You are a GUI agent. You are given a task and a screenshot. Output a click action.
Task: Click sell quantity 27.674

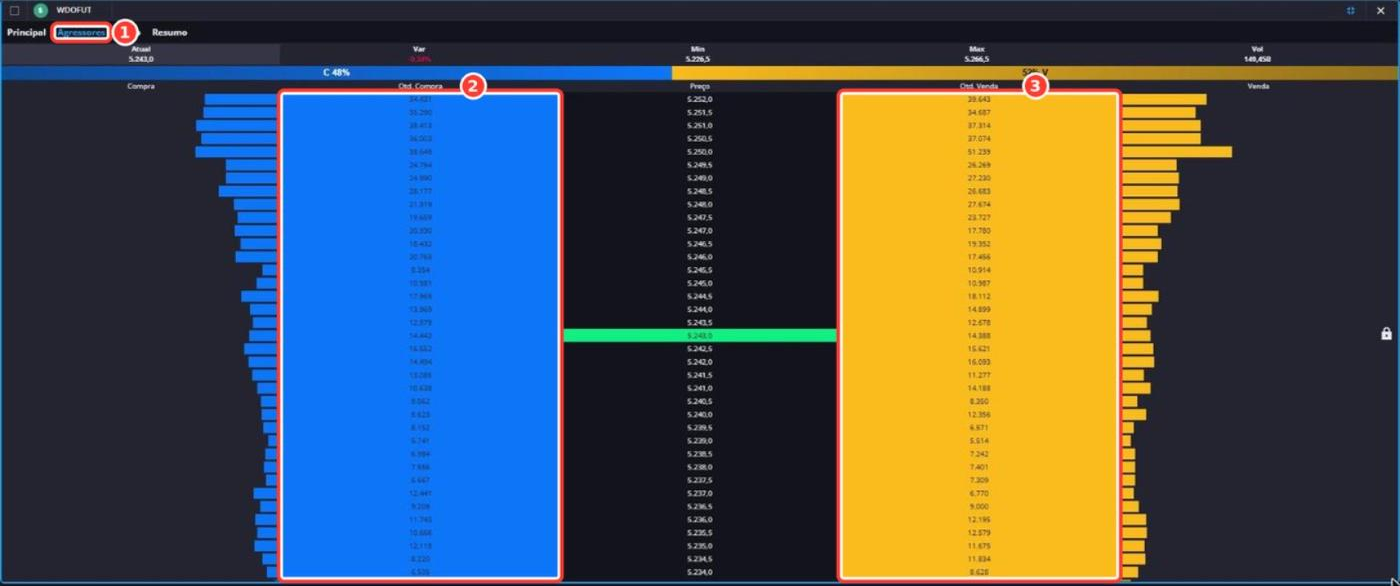click(979, 204)
